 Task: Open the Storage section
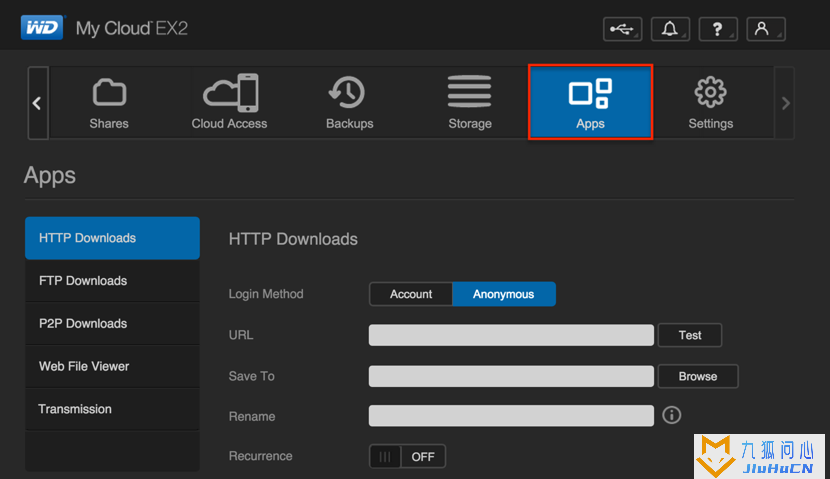tap(470, 103)
